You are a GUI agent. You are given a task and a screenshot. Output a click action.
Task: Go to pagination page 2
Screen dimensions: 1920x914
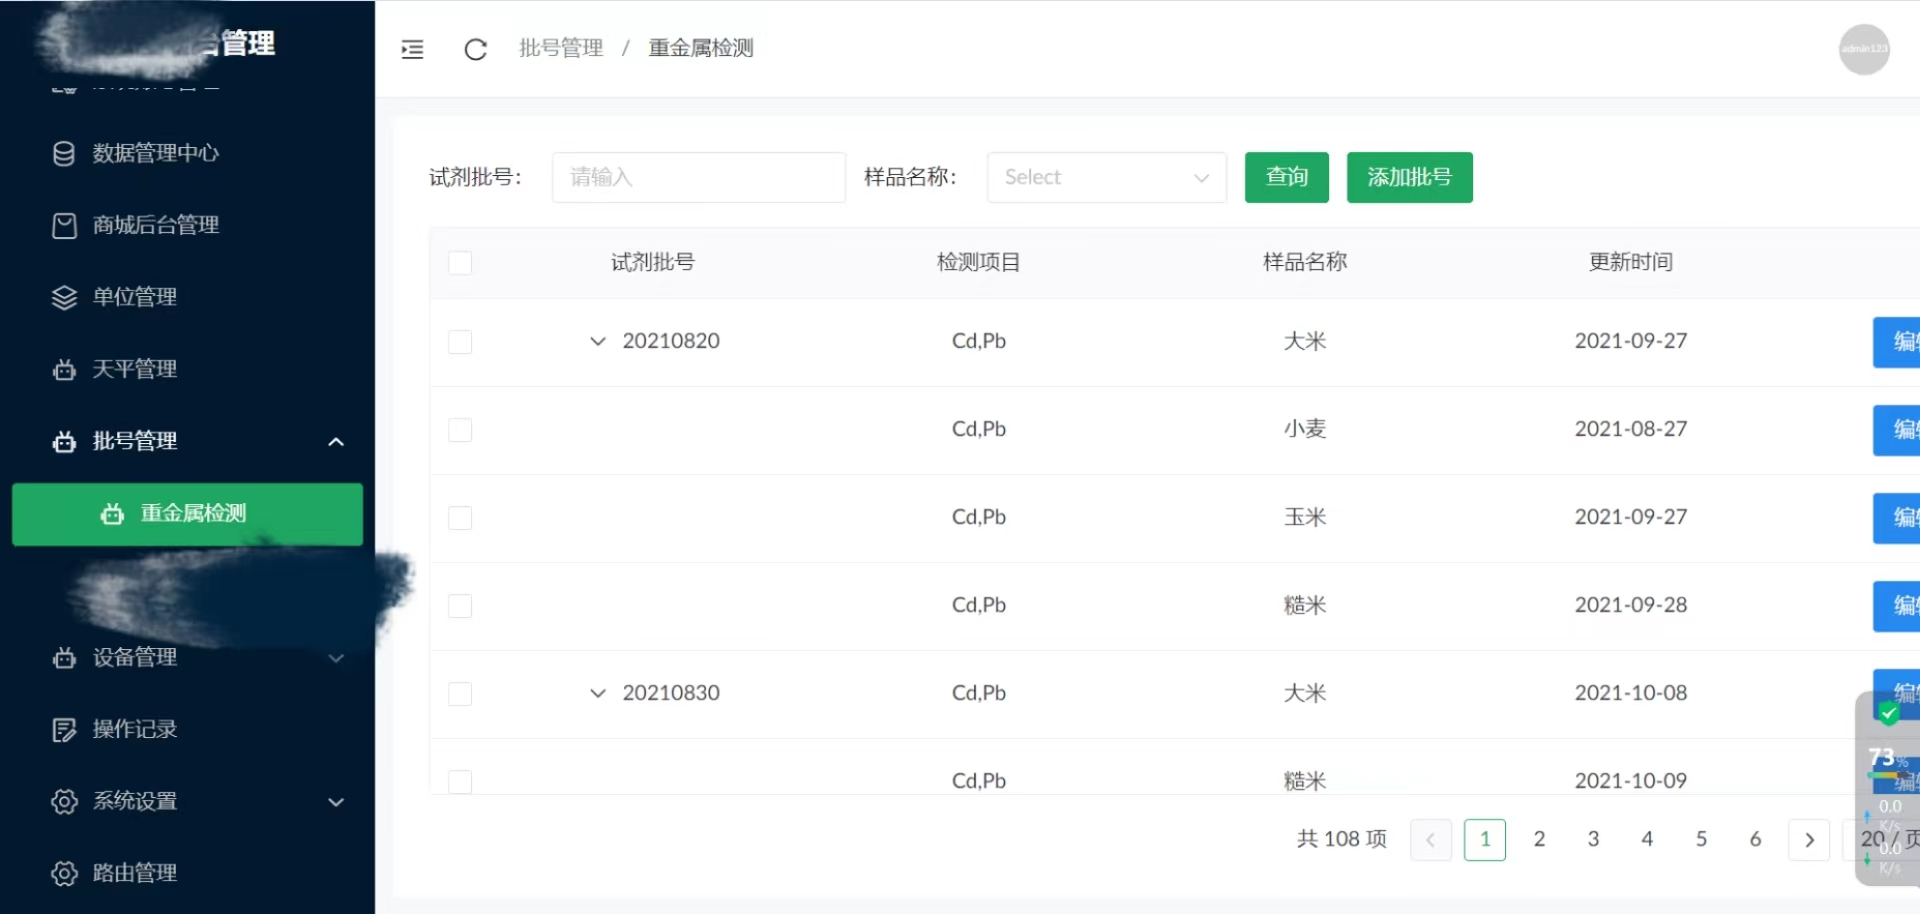(x=1539, y=839)
